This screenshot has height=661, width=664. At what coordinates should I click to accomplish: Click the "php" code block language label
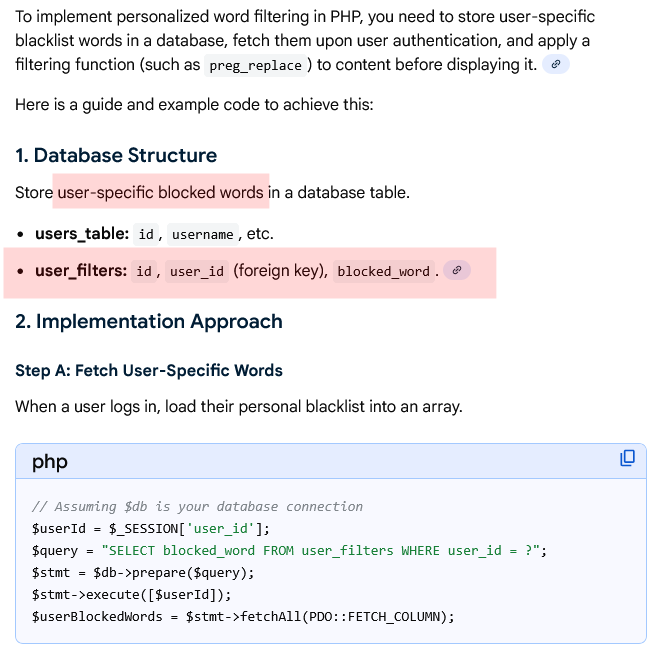[x=50, y=461]
